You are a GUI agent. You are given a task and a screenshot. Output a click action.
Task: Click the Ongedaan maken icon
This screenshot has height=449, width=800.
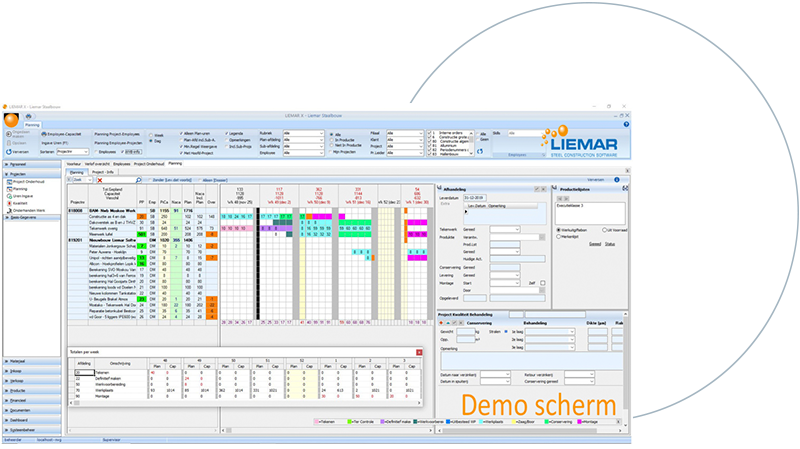click(9, 134)
